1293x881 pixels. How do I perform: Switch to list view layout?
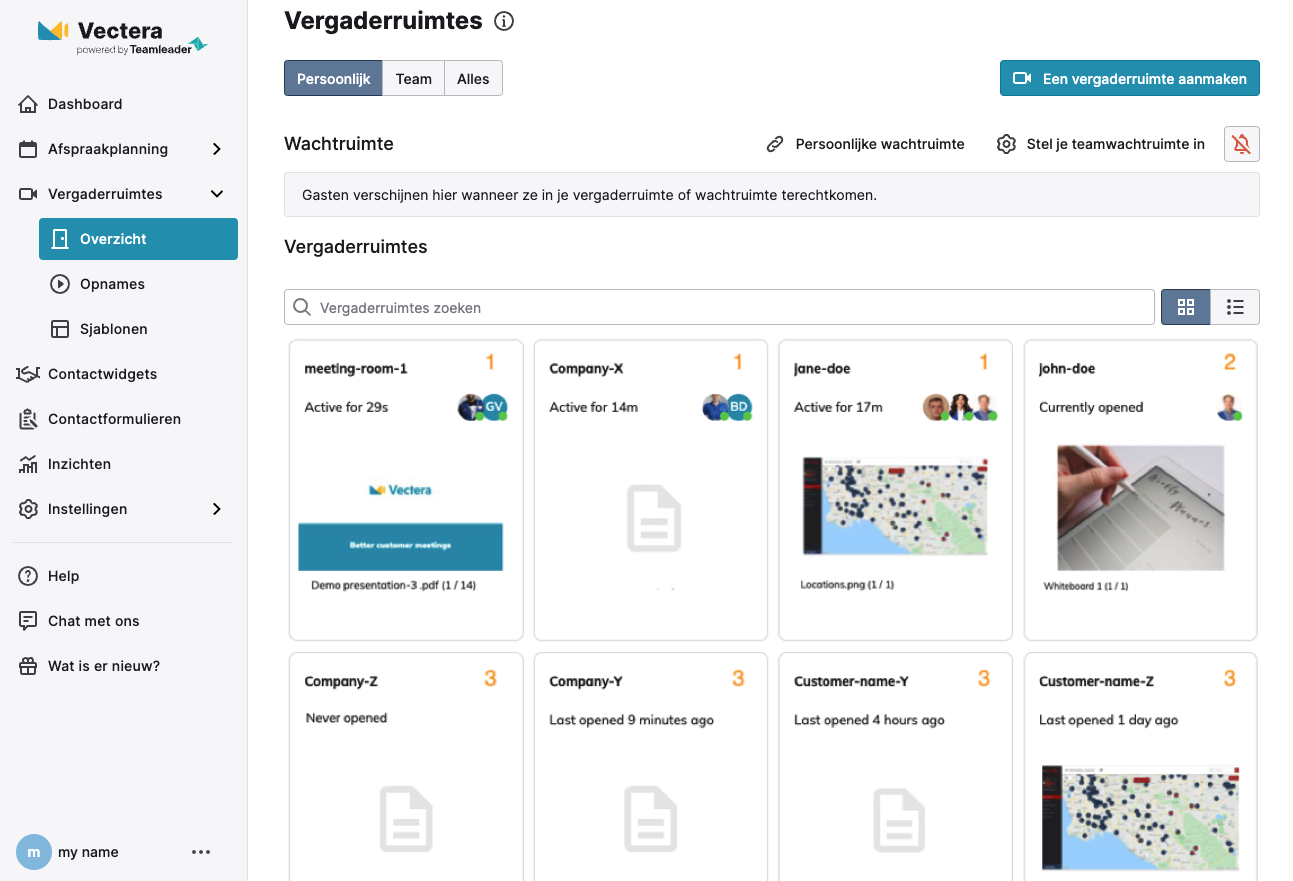coord(1235,308)
